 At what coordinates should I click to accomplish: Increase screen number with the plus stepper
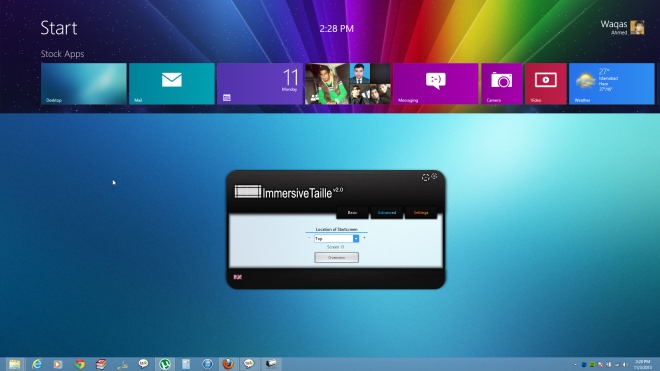(364, 238)
